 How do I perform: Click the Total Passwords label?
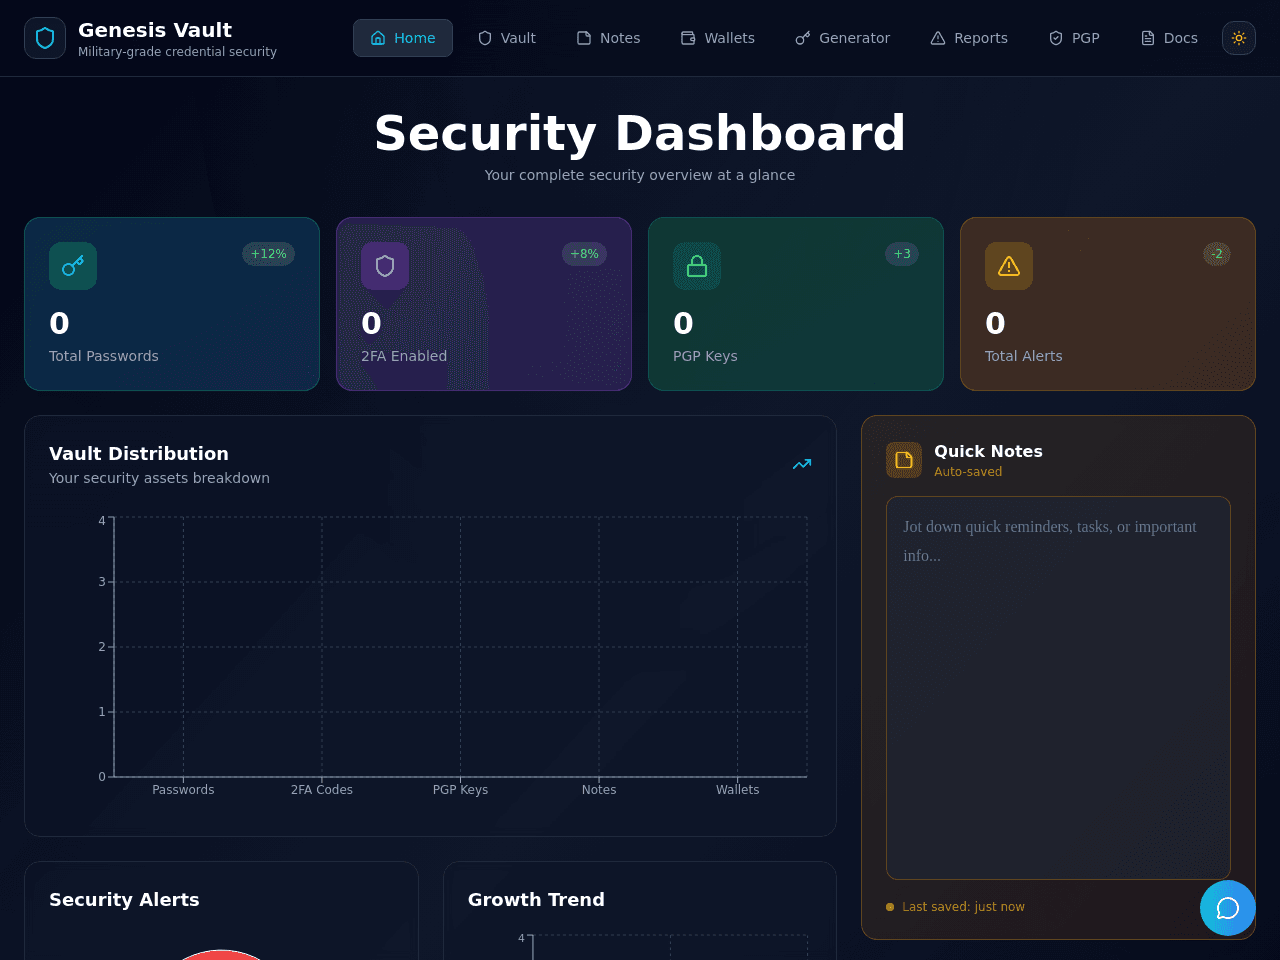(x=104, y=356)
